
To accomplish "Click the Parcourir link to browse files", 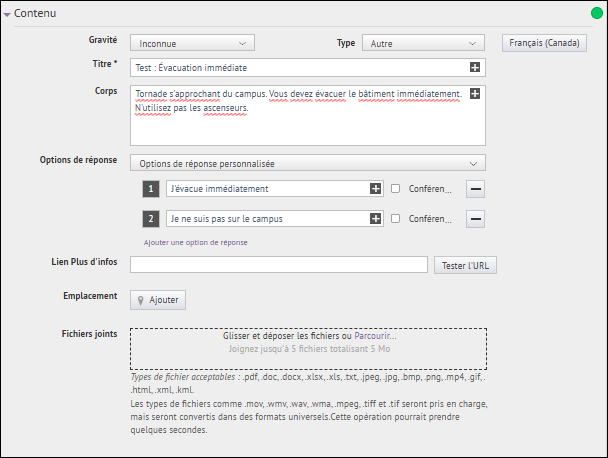I will pyautogui.click(x=375, y=337).
